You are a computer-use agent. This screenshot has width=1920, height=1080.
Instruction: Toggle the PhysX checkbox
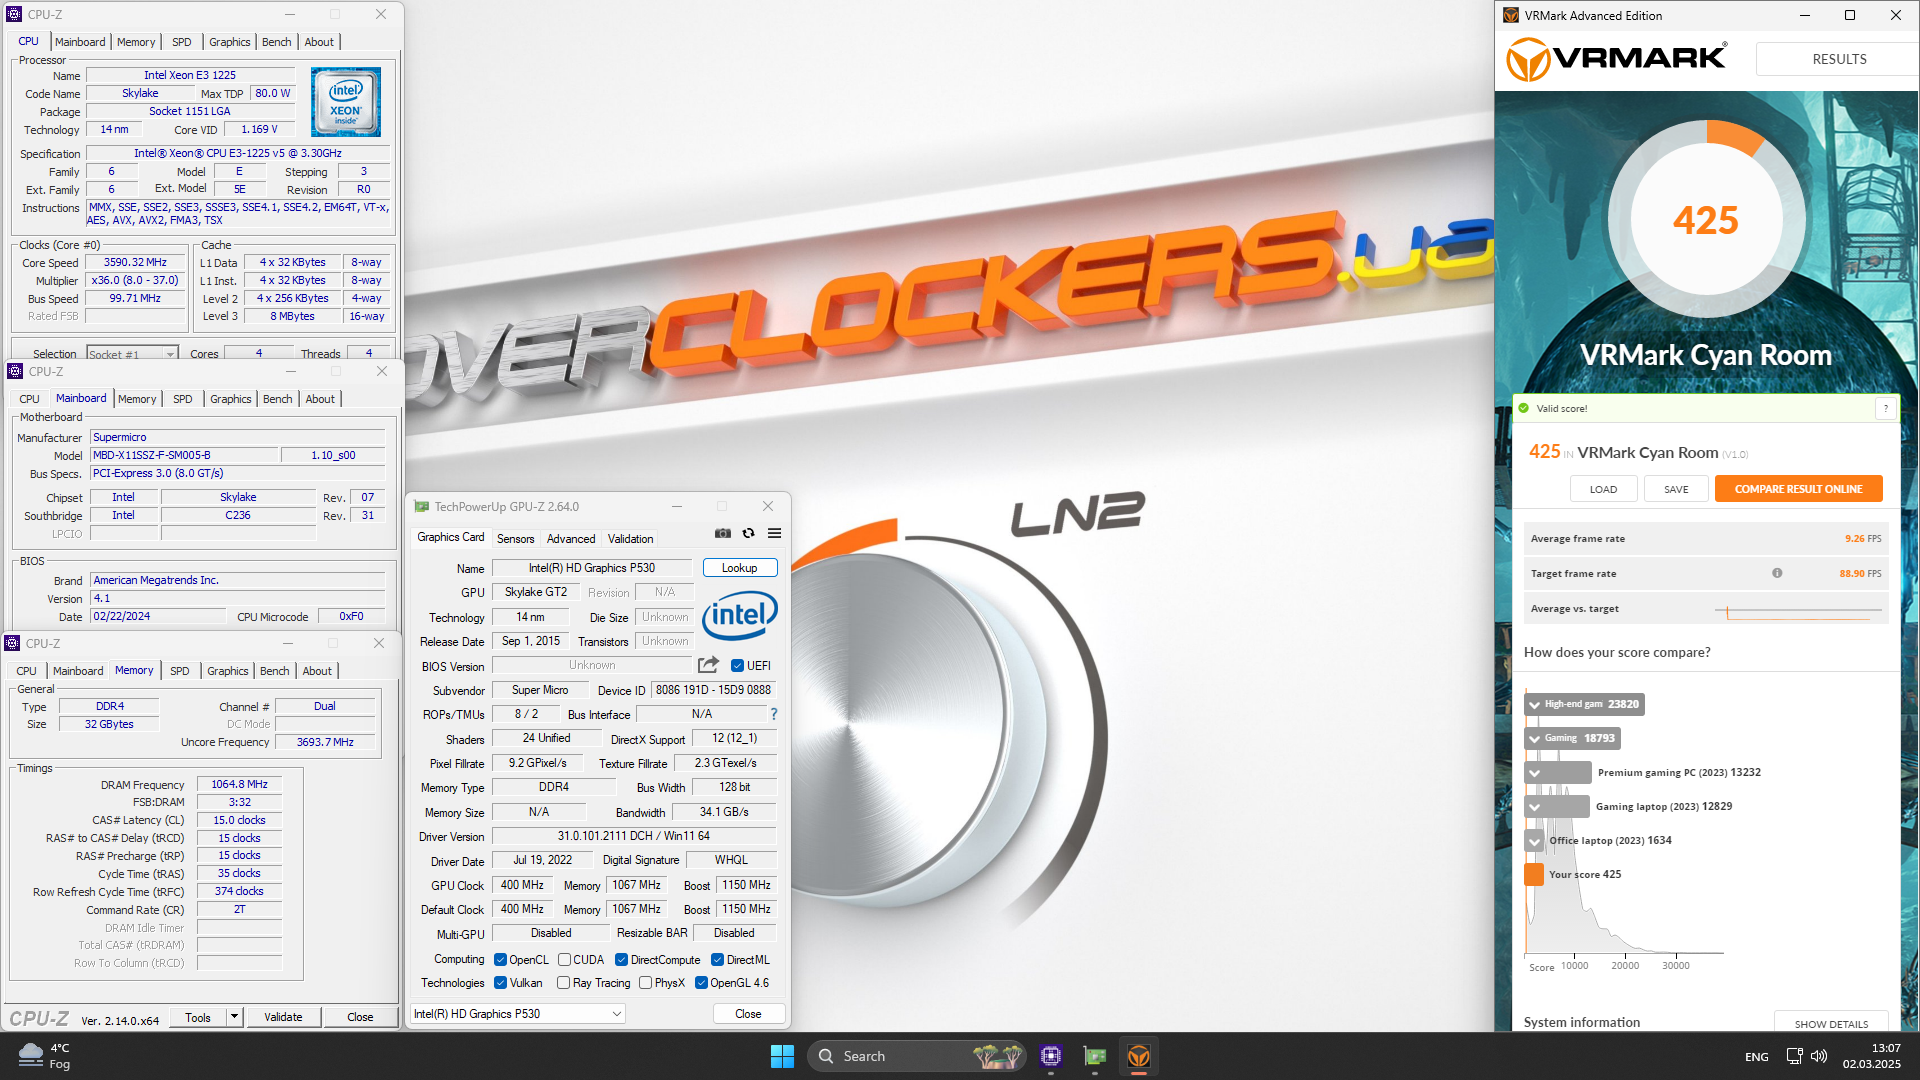click(x=645, y=983)
